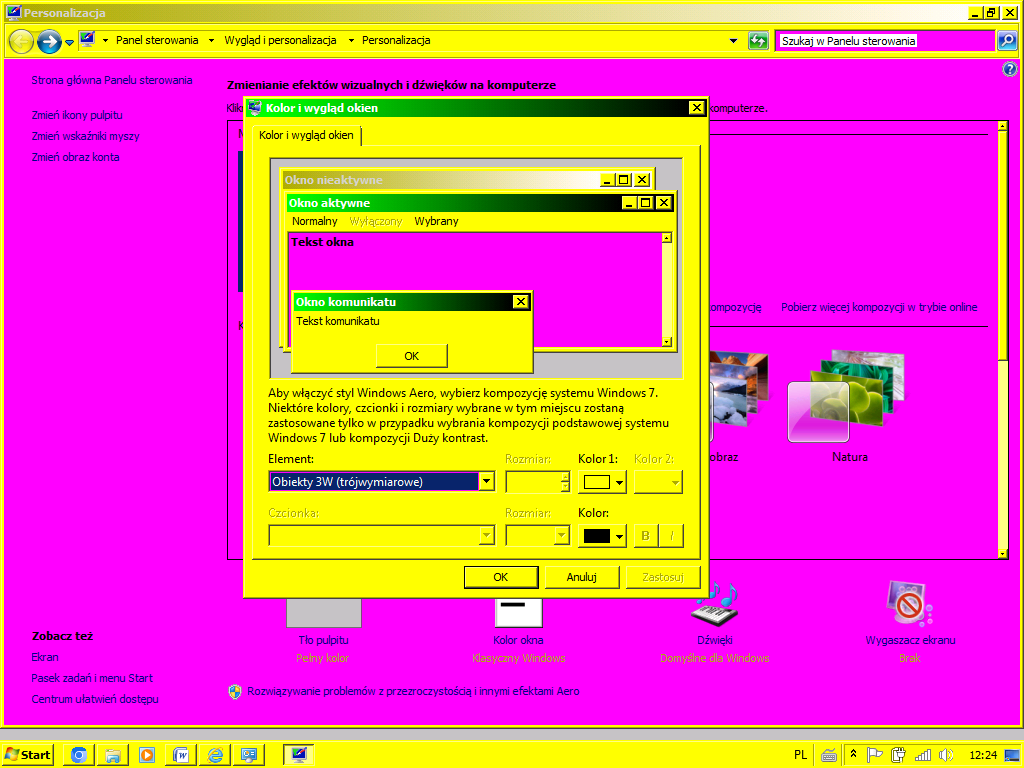The image size is (1024, 768).
Task: Launch Internet Explorer from taskbar
Action: tap(215, 755)
